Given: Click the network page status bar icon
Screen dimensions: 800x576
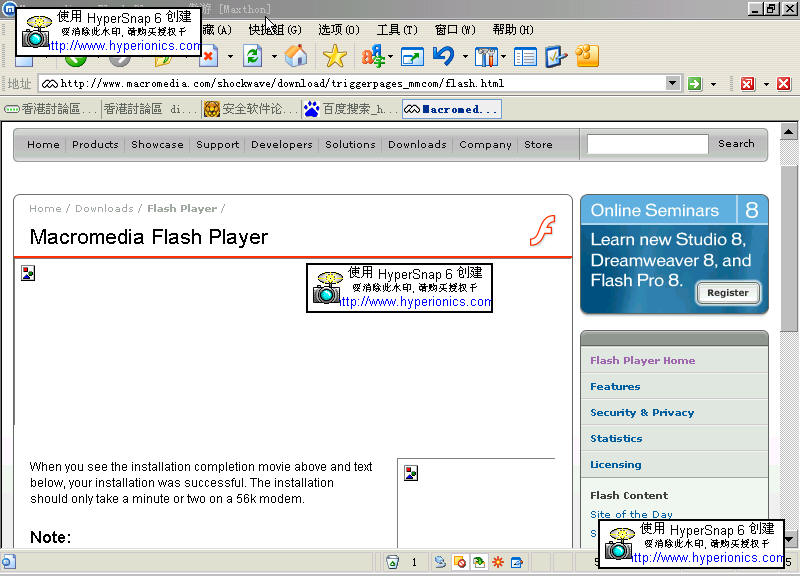Looking at the screenshot, I should click(440, 562).
